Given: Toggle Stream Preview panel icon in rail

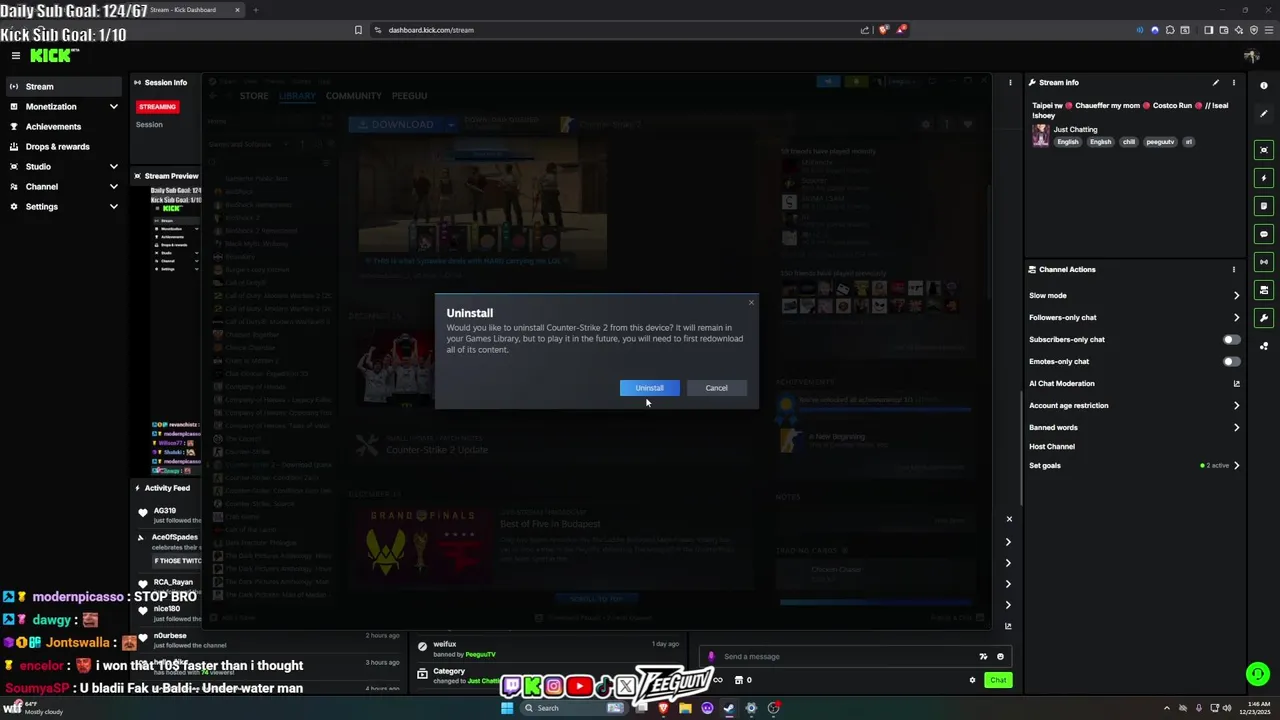Looking at the screenshot, I should click(x=1264, y=150).
